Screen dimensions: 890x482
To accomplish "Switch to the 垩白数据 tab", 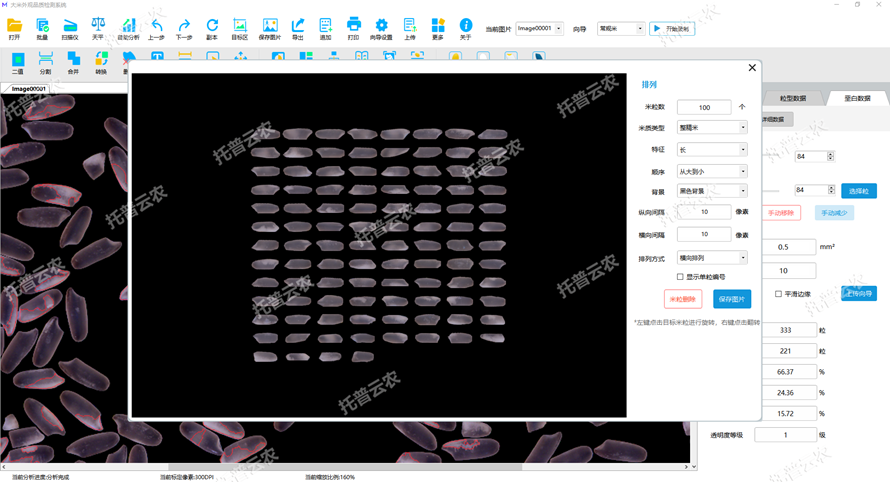I will pos(857,98).
